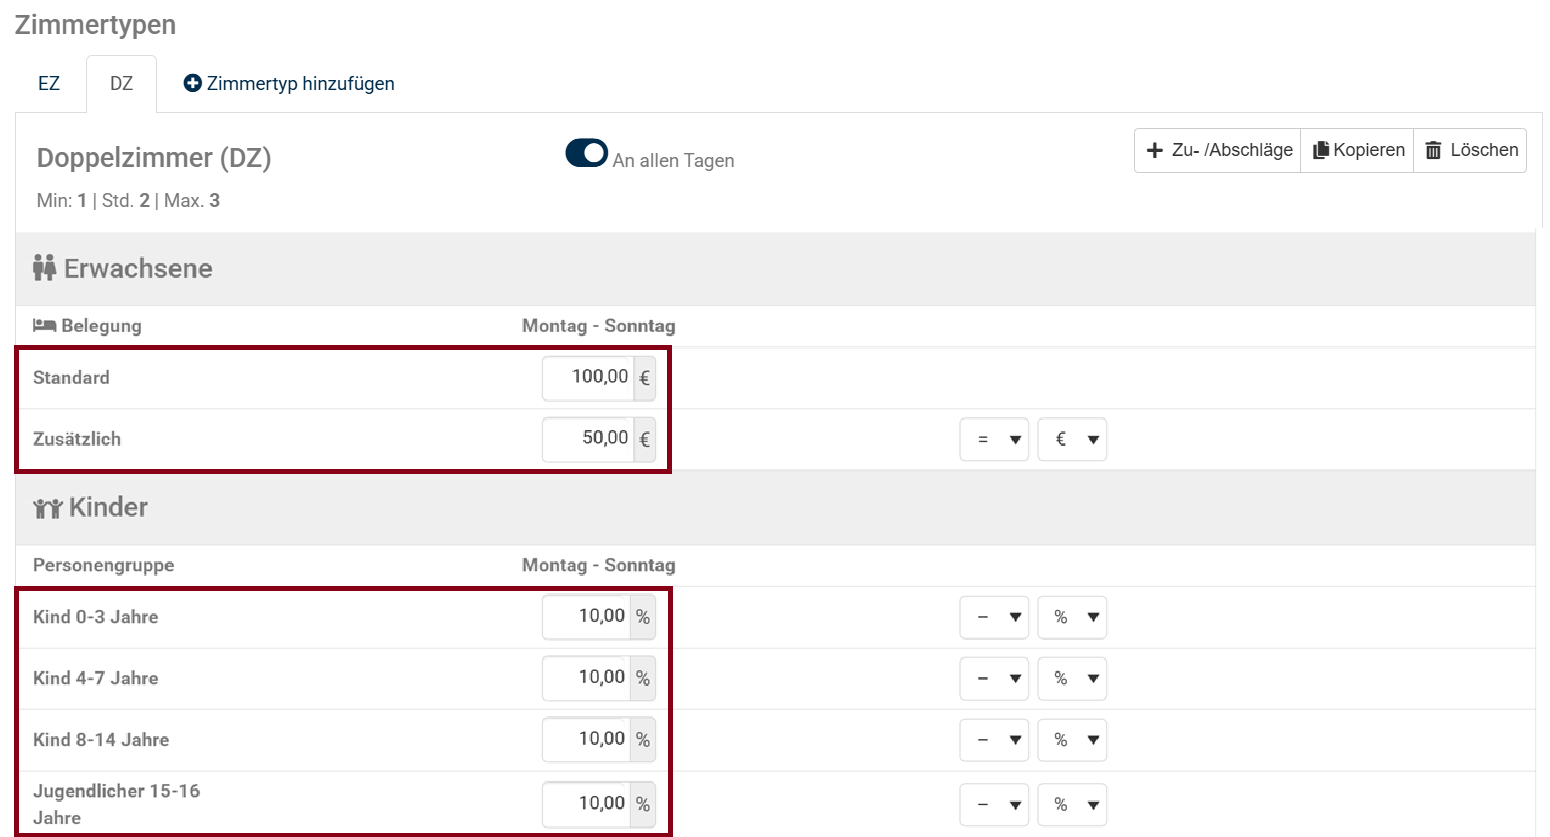Select the DZ room type tab

[121, 84]
